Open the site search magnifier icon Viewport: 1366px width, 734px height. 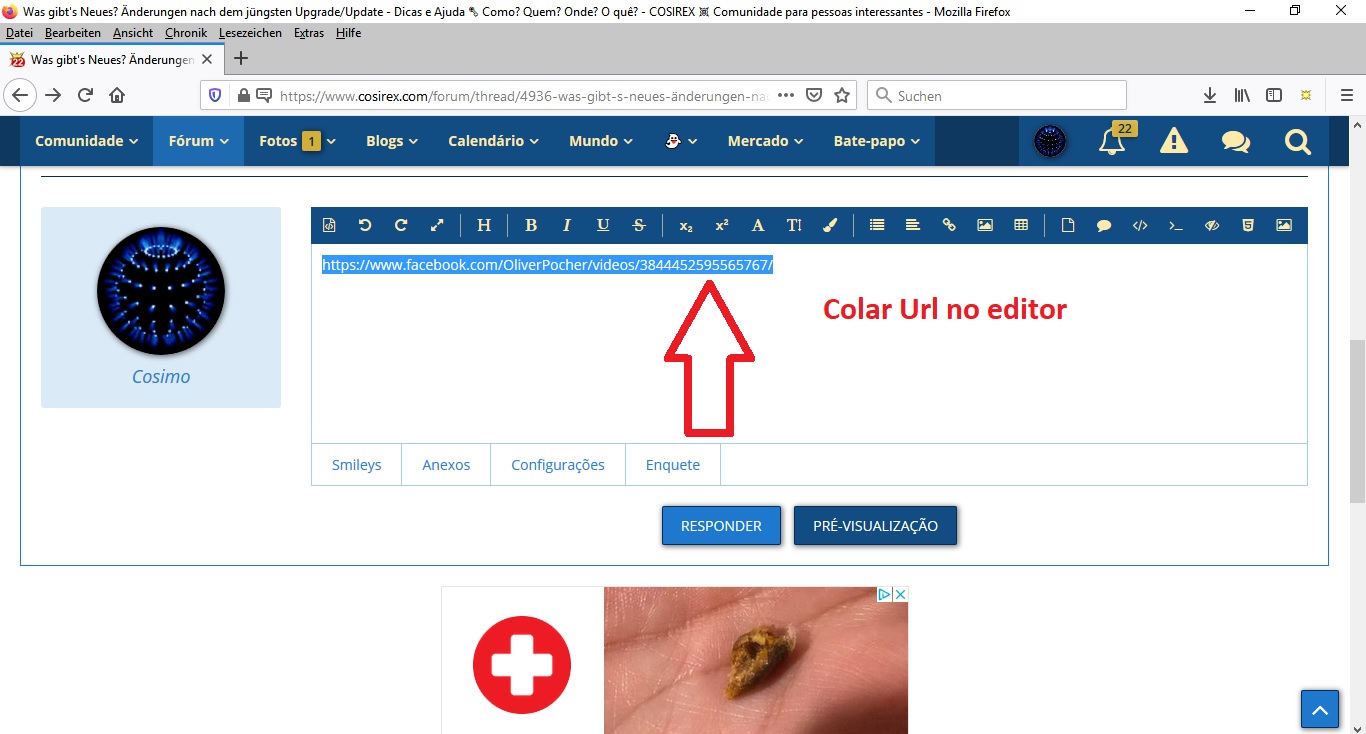[x=1297, y=141]
